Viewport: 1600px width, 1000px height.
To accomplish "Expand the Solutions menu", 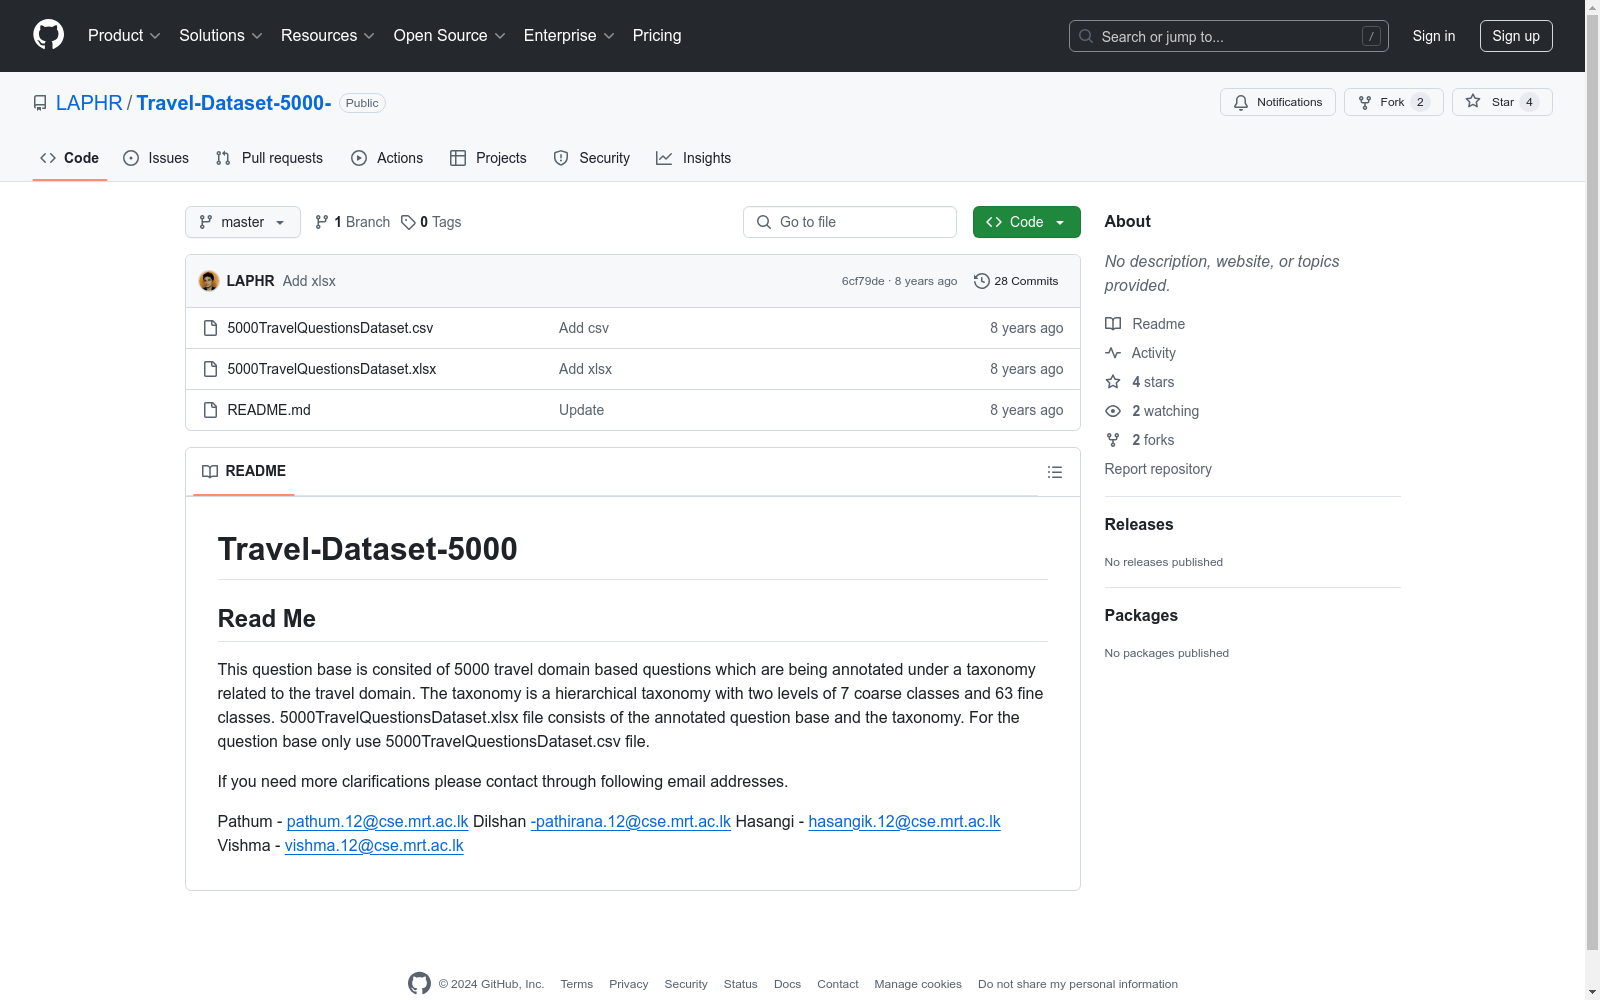I will pos(221,36).
